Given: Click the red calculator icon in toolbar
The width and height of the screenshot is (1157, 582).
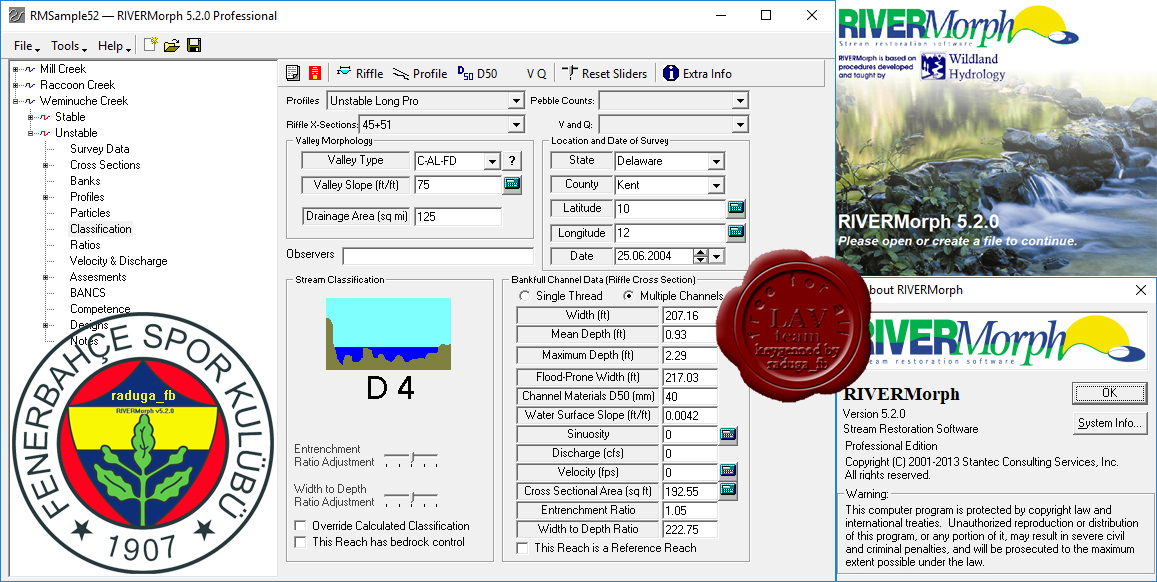Looking at the screenshot, I should [x=315, y=73].
